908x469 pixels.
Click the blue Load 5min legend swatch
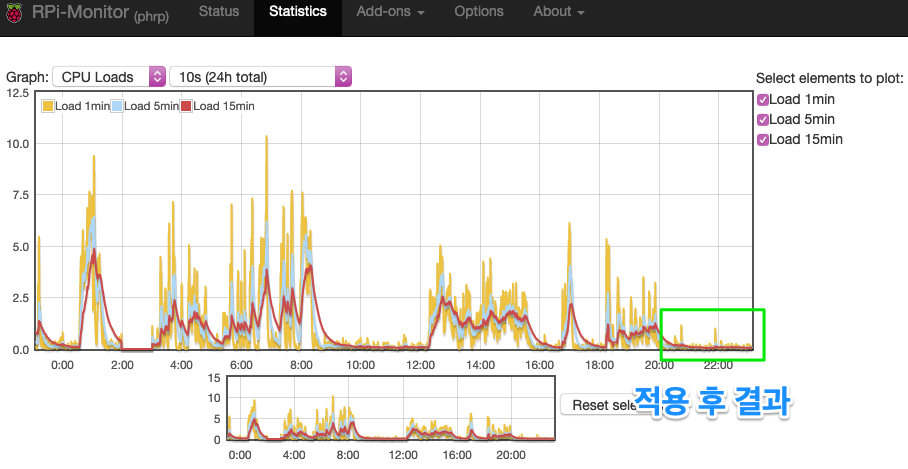point(116,106)
